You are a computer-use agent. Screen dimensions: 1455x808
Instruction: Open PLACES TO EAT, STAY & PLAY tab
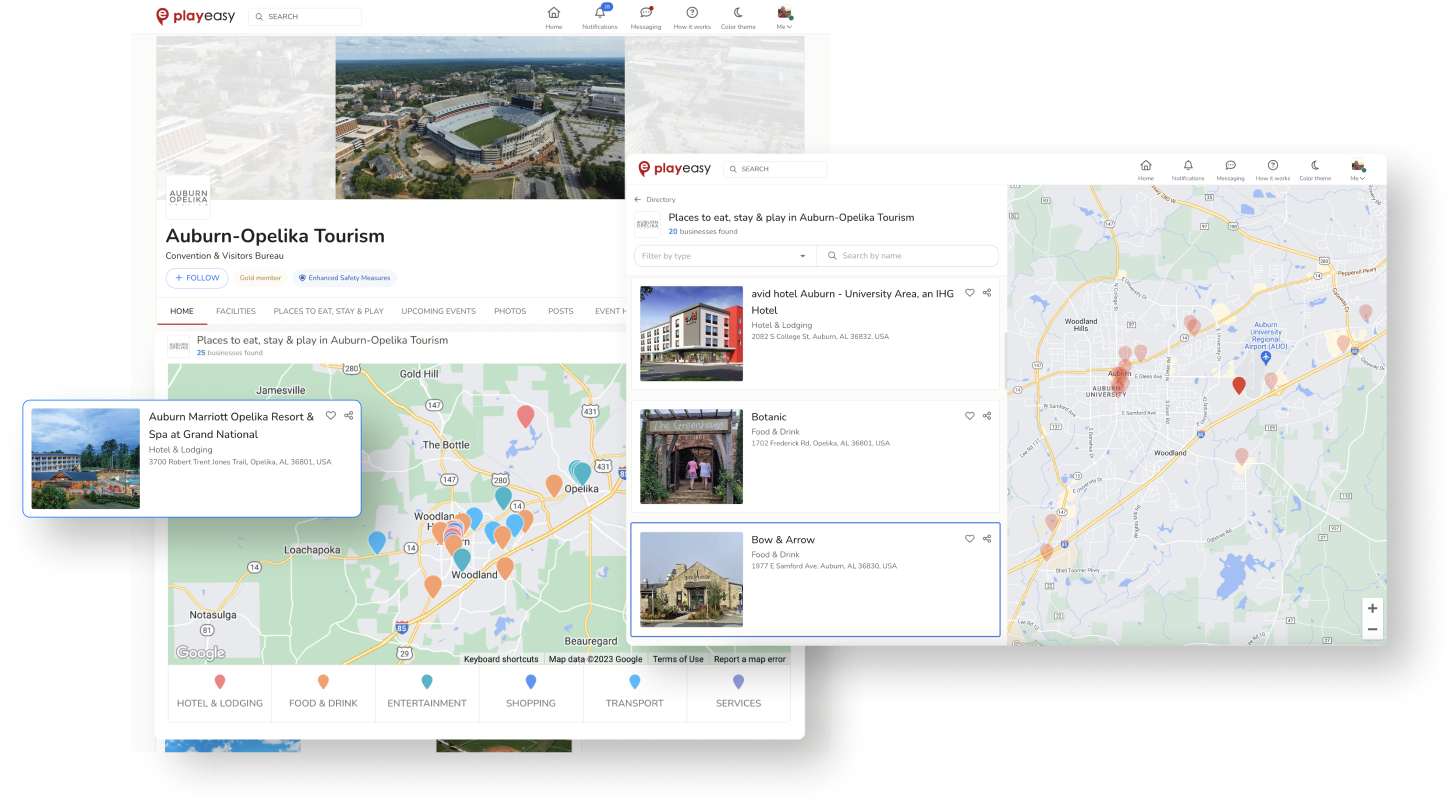coord(329,311)
